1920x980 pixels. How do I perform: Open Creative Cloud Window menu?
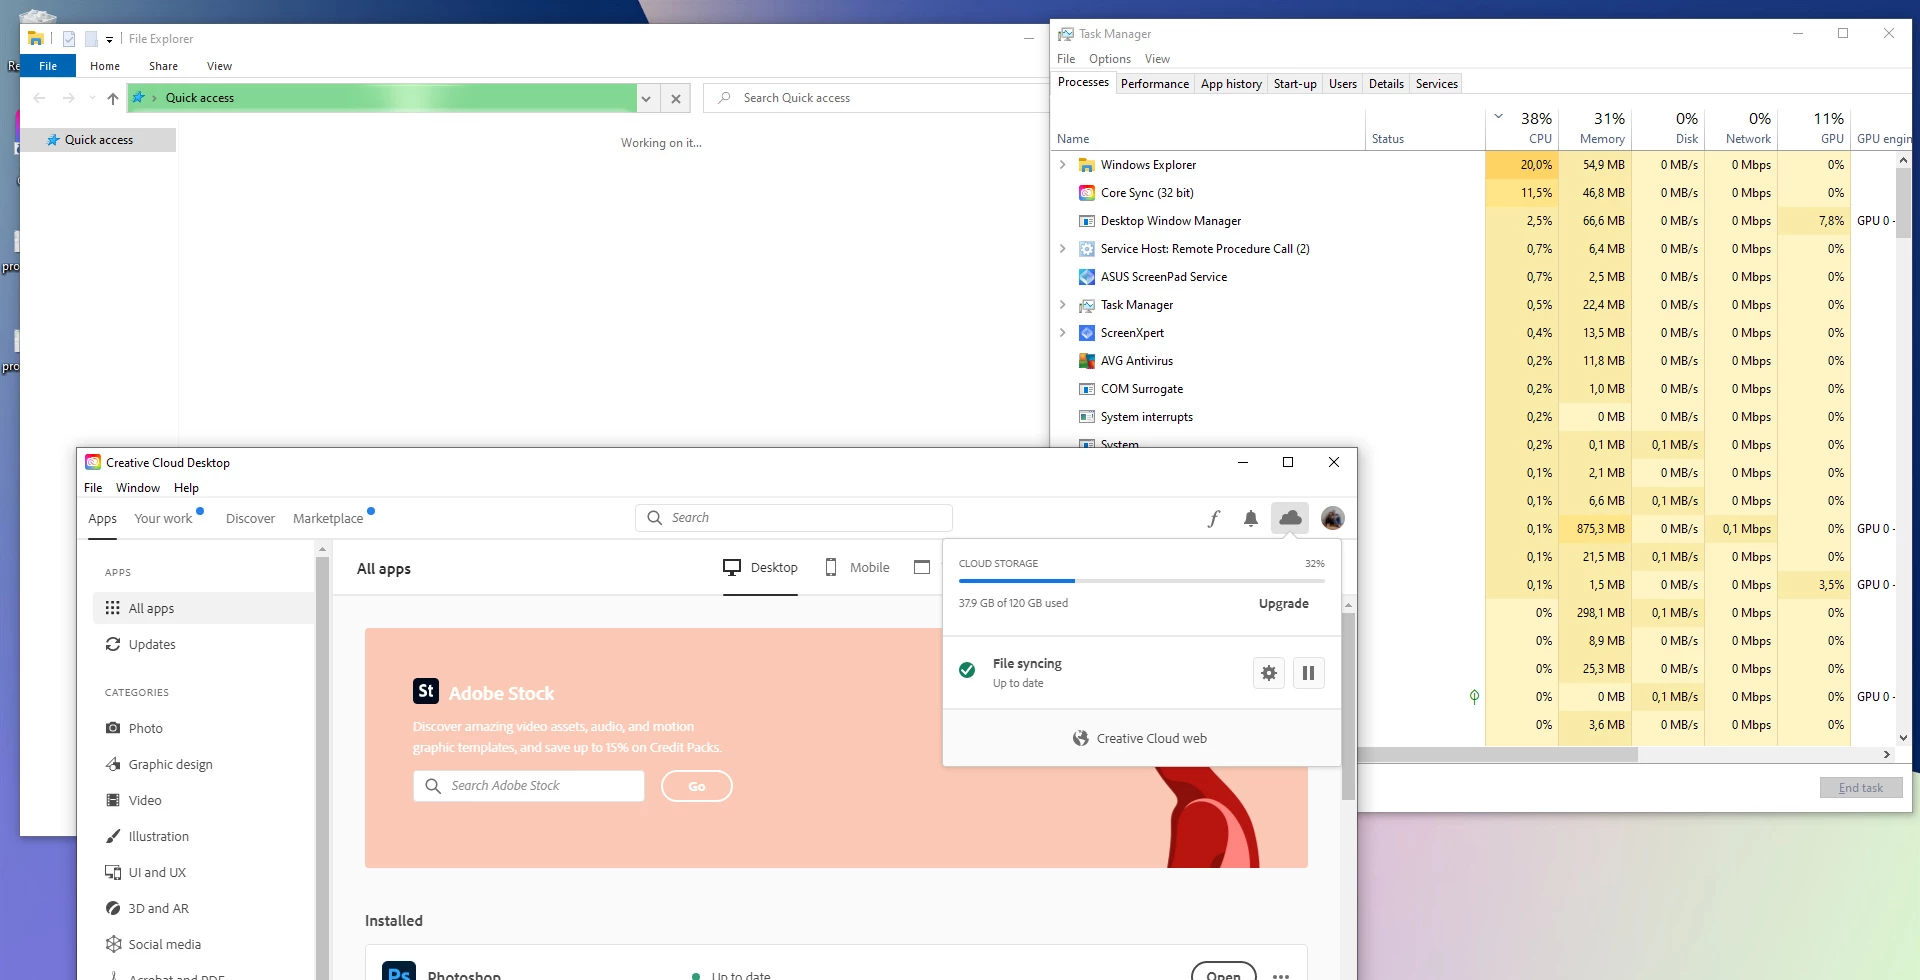point(138,488)
